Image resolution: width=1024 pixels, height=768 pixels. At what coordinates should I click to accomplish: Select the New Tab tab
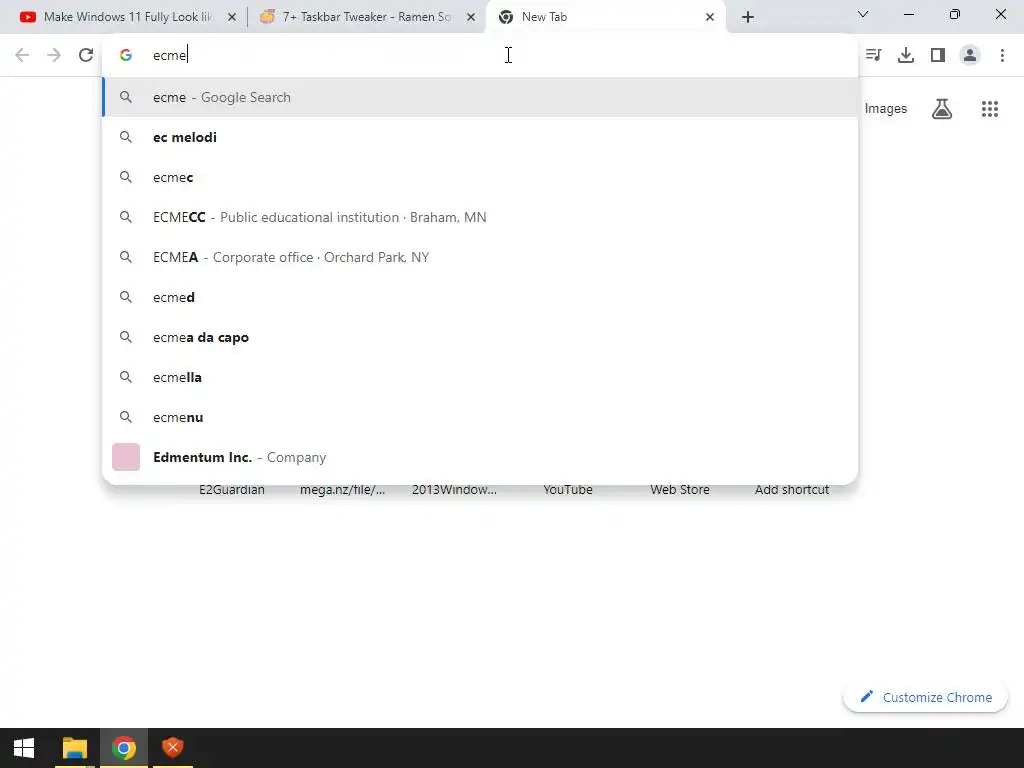(x=606, y=17)
